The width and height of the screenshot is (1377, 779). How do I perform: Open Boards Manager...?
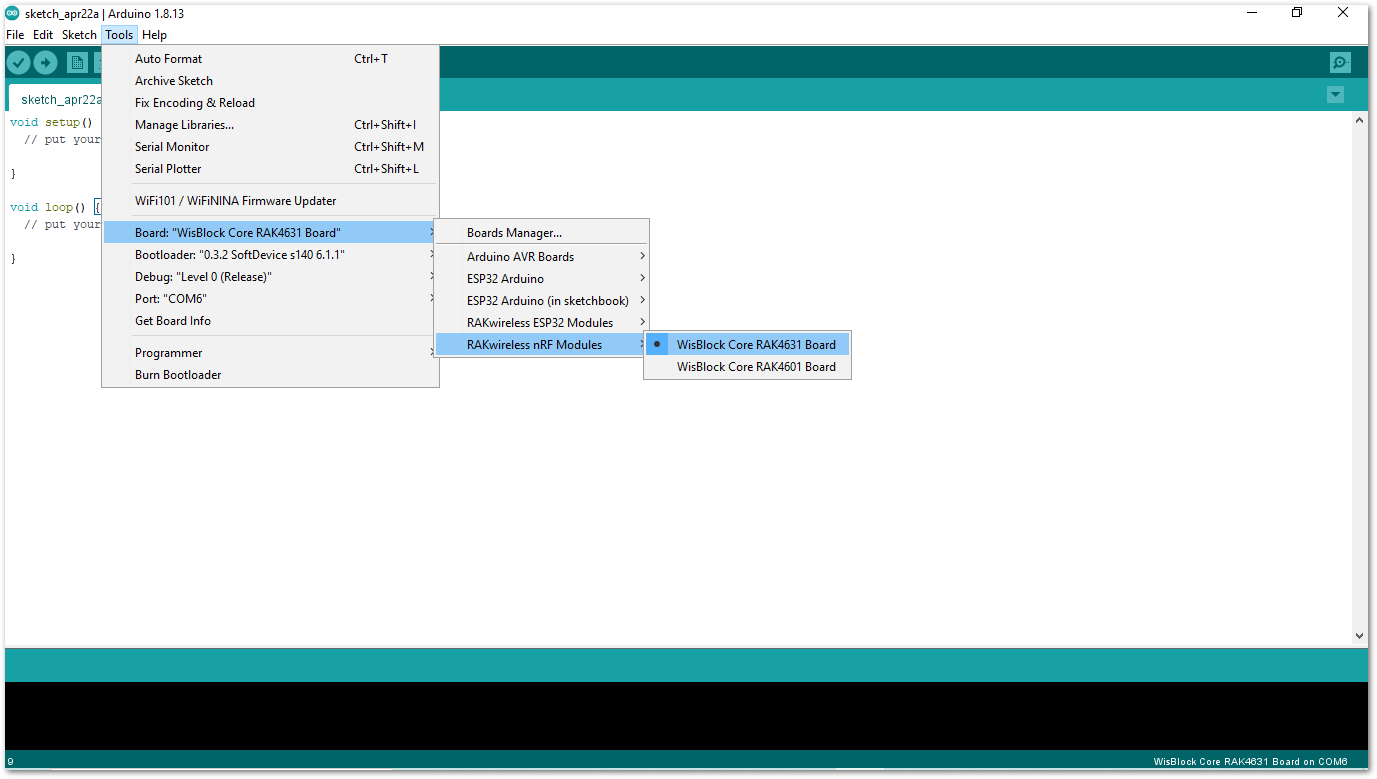coord(542,233)
